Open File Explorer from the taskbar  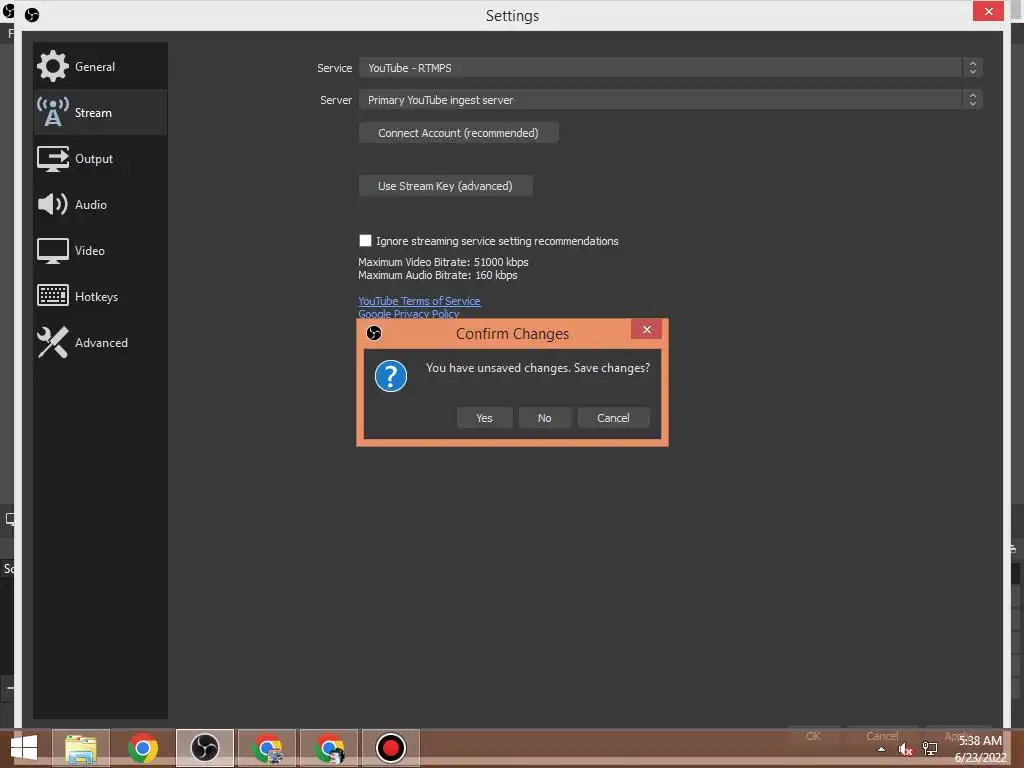point(80,748)
